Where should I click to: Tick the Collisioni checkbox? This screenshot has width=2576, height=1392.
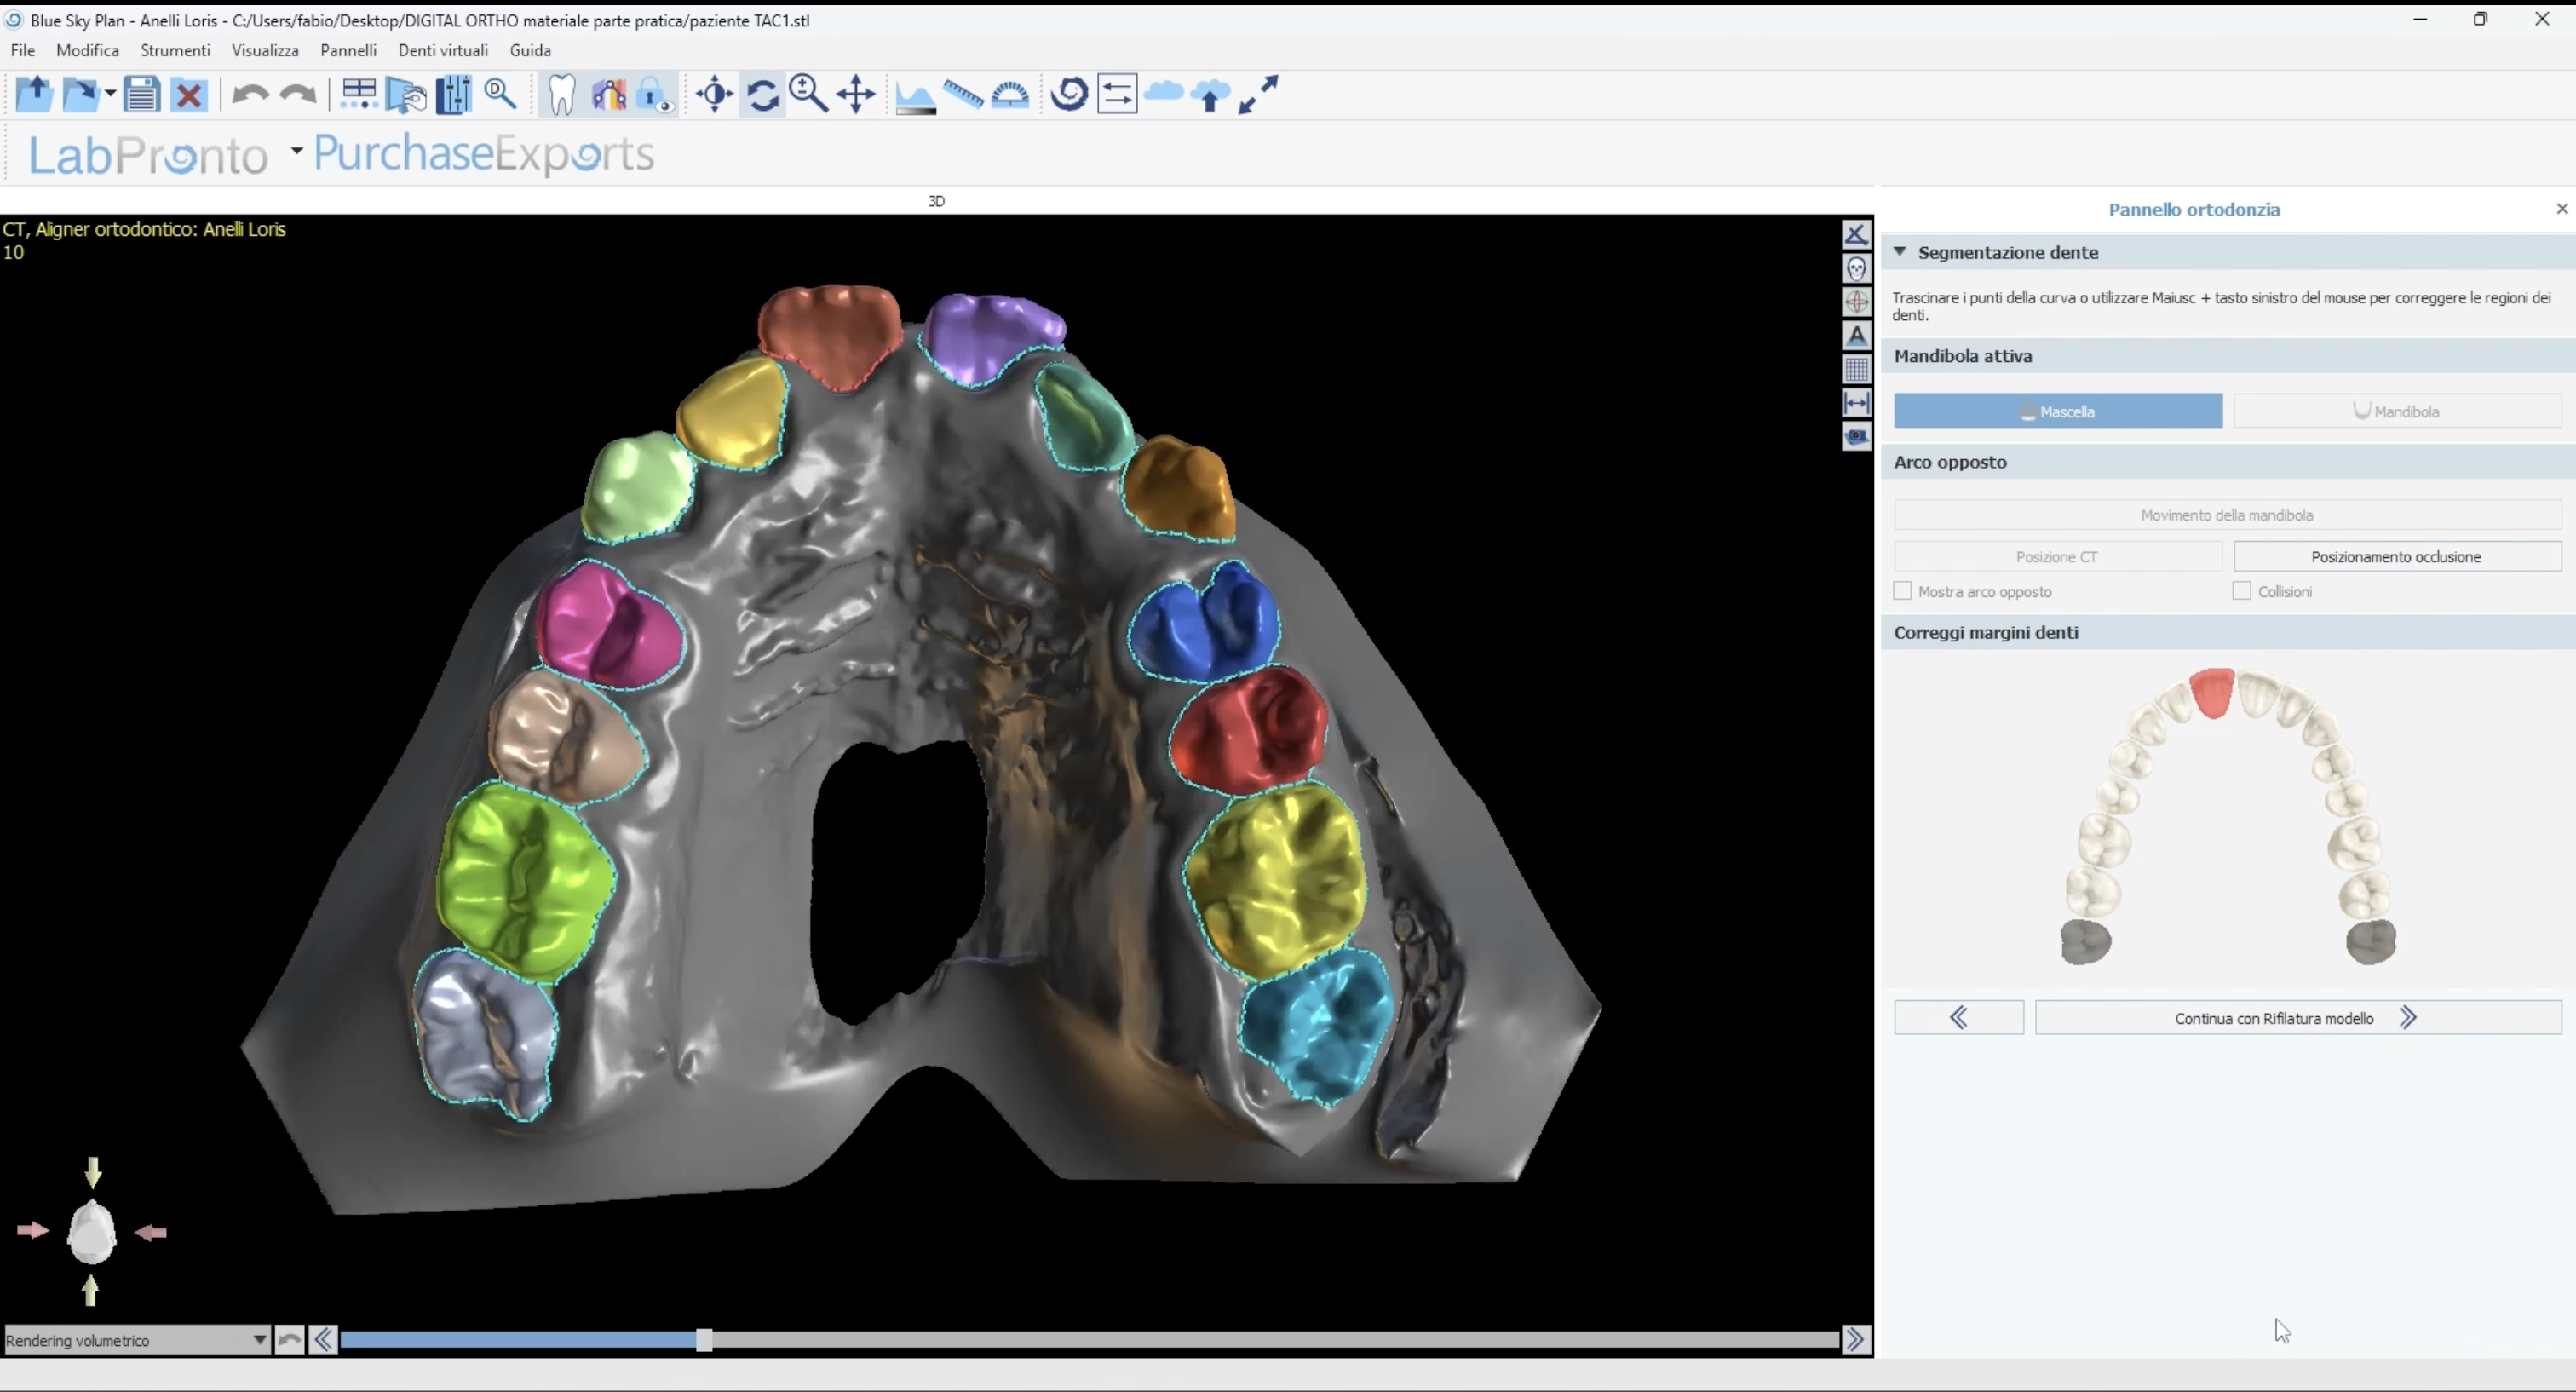pos(2241,591)
